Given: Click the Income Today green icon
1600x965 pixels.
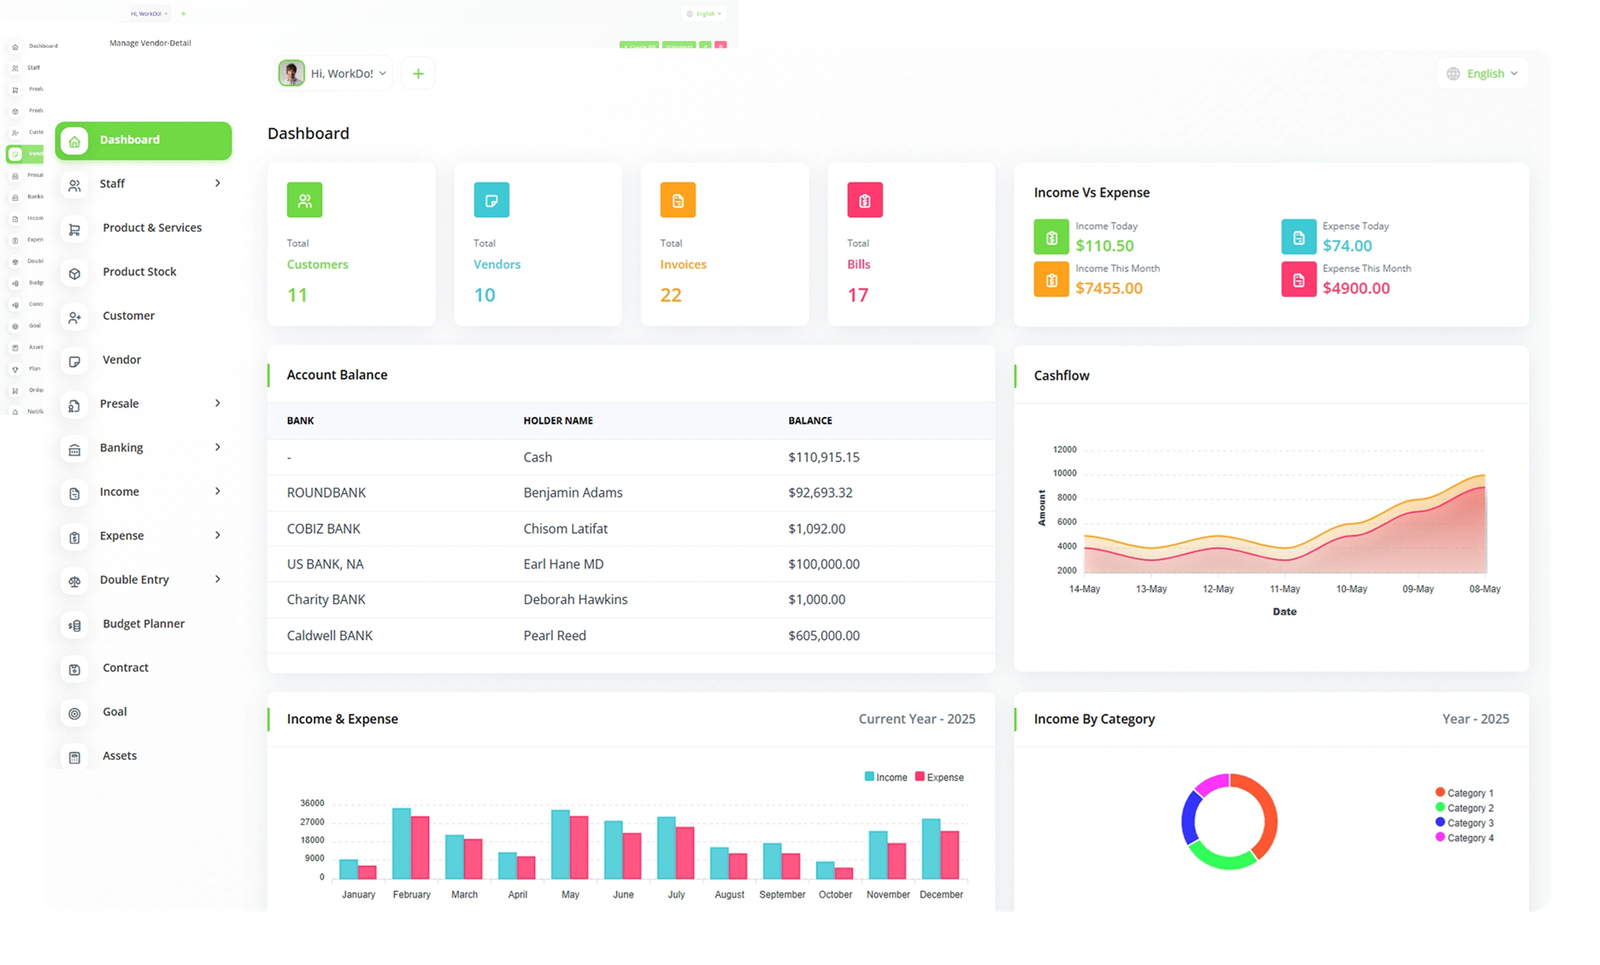Looking at the screenshot, I should (x=1051, y=237).
